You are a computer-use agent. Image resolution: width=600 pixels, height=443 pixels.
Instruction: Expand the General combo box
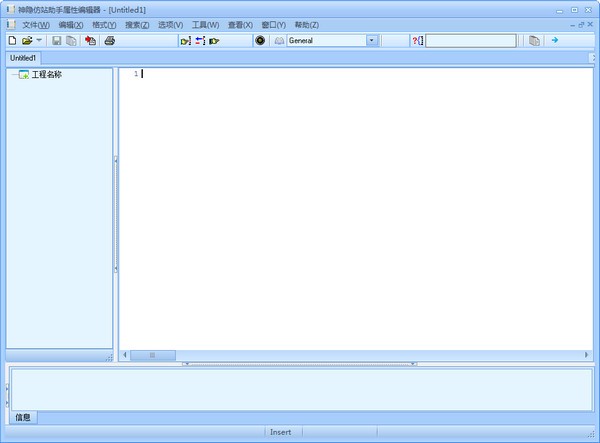coord(372,41)
